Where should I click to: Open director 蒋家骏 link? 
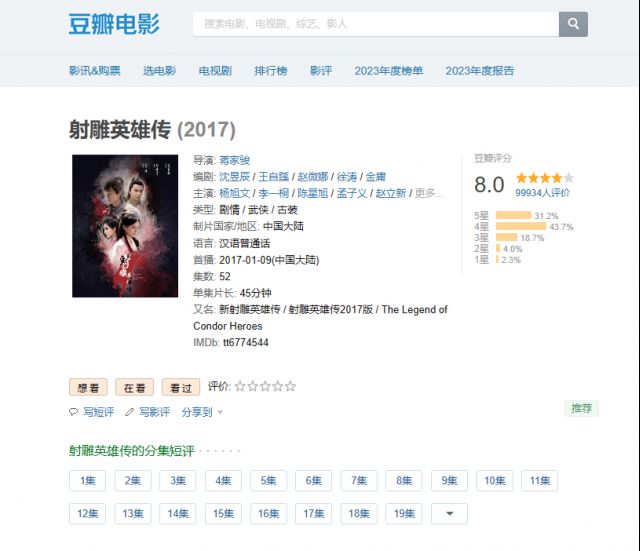point(235,160)
